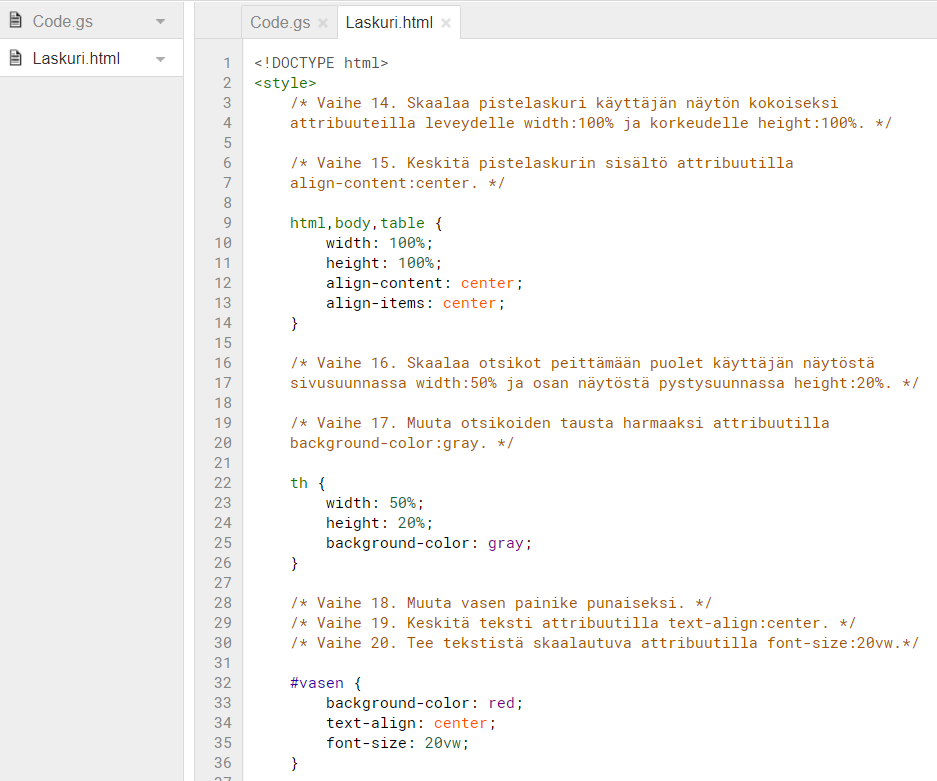Click the Code.gs file icon in sidebar
Screen dimensions: 937x781
click(15, 21)
